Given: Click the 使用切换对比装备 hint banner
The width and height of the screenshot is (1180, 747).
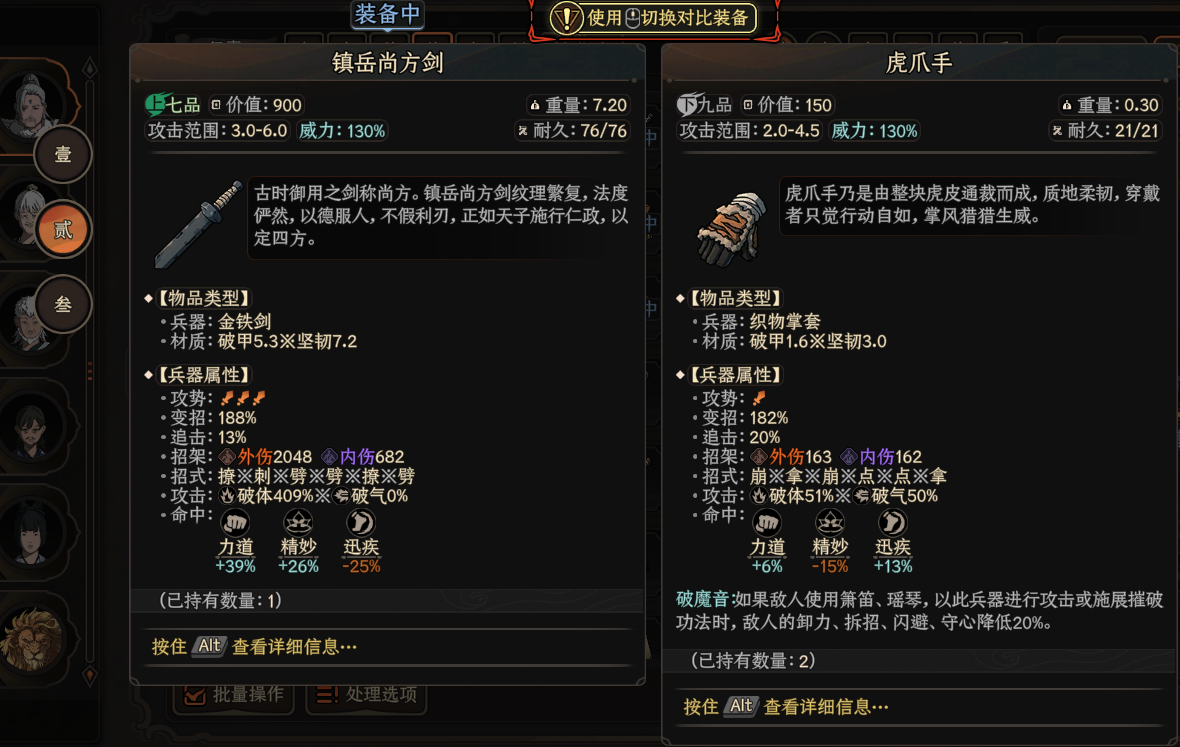Looking at the screenshot, I should click(653, 18).
